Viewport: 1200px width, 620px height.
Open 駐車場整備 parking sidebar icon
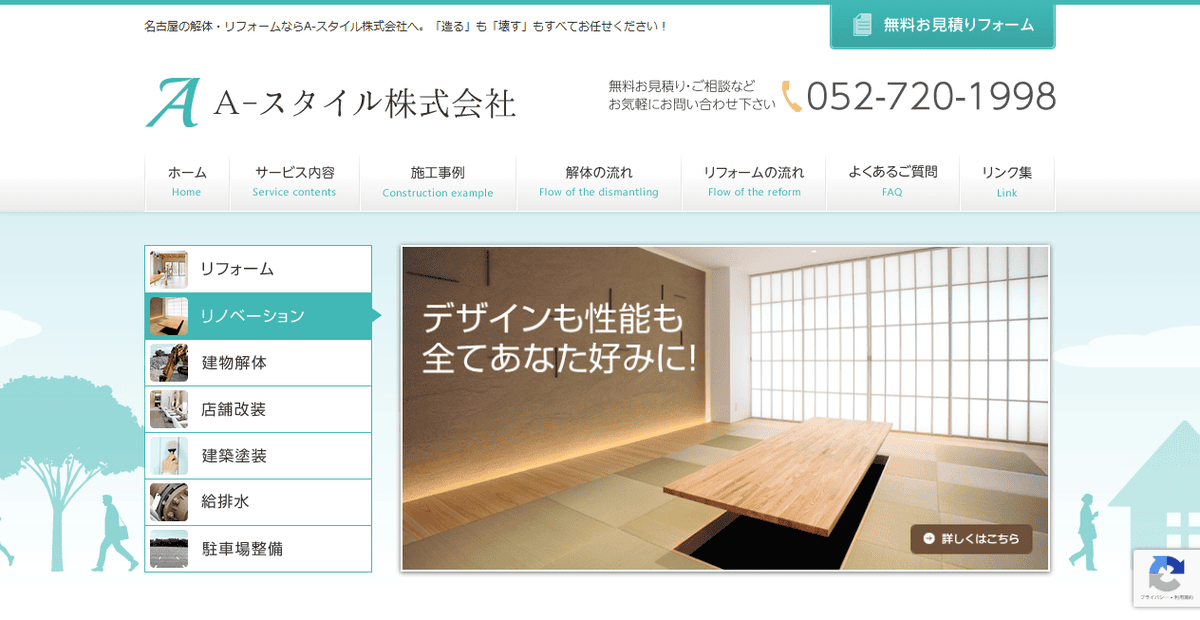[x=170, y=548]
